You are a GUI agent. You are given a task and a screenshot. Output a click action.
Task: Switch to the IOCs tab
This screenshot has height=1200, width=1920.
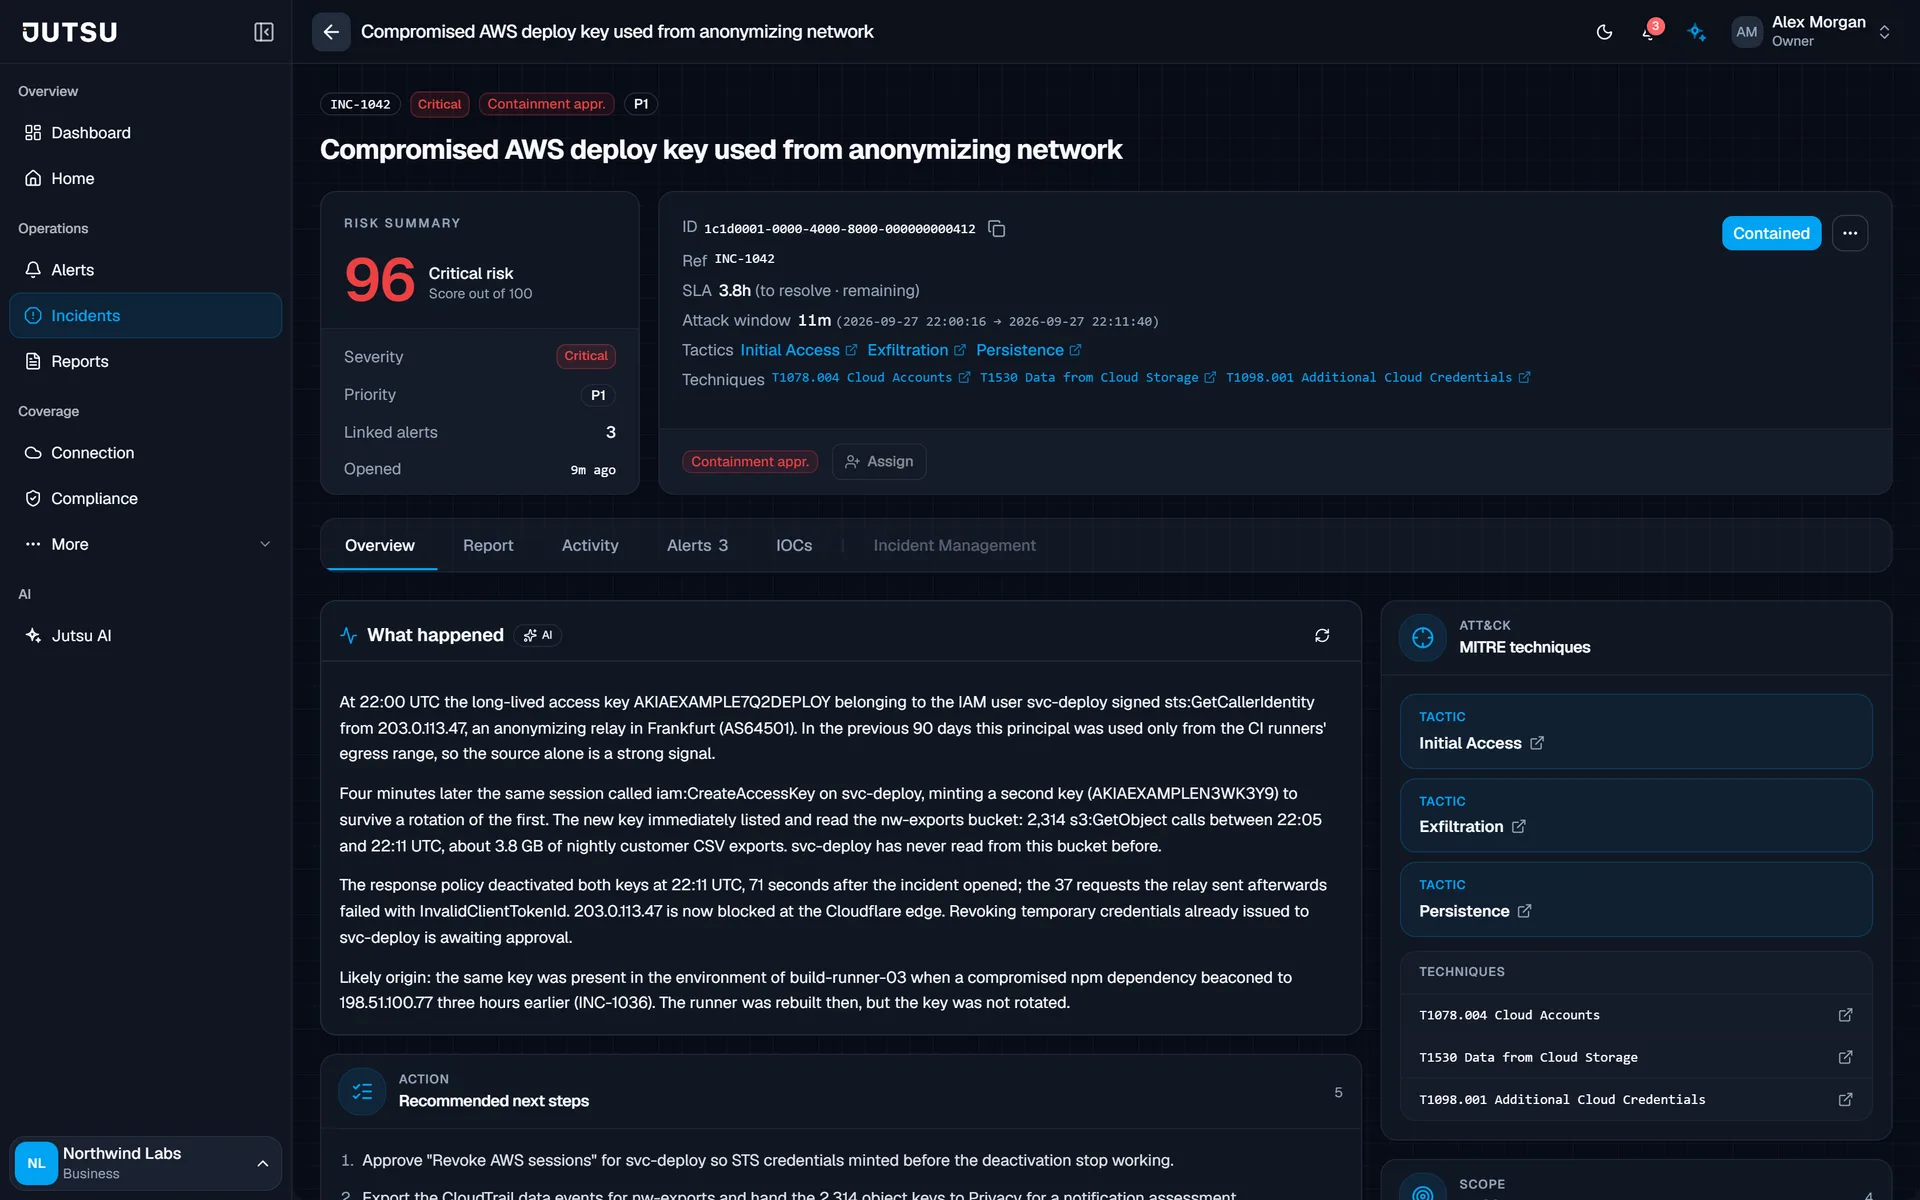[794, 545]
